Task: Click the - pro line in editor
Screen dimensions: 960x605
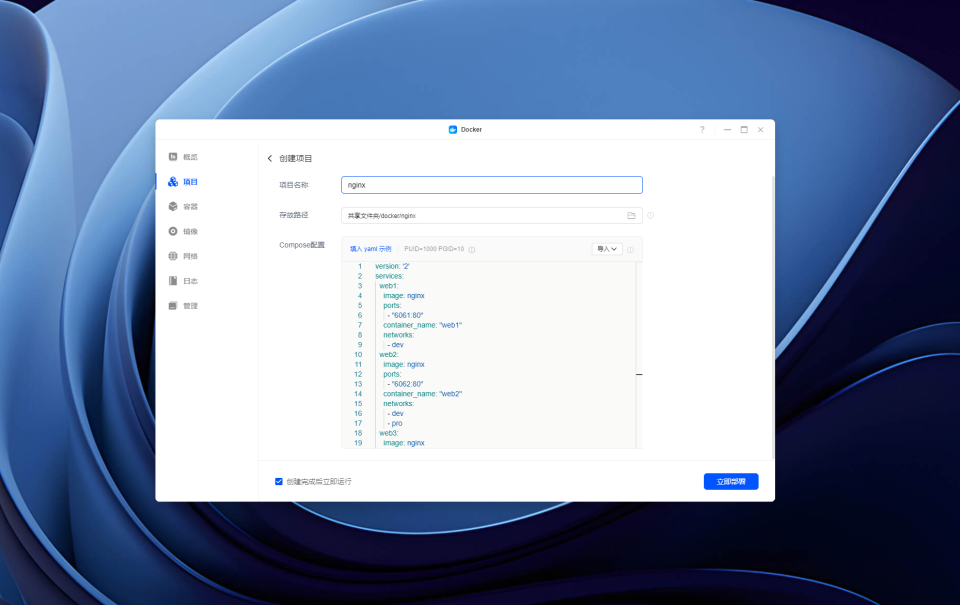Action: (x=395, y=423)
